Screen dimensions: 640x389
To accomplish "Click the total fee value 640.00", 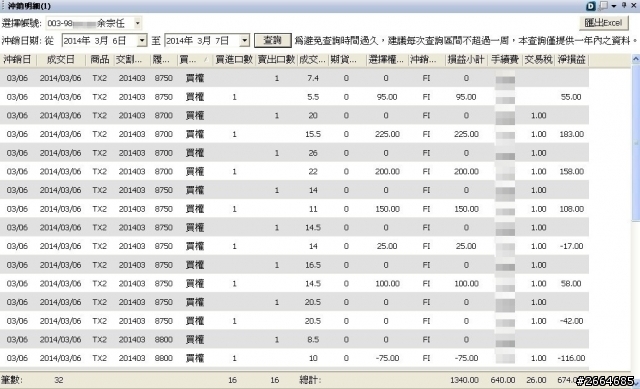I will click(x=503, y=380).
